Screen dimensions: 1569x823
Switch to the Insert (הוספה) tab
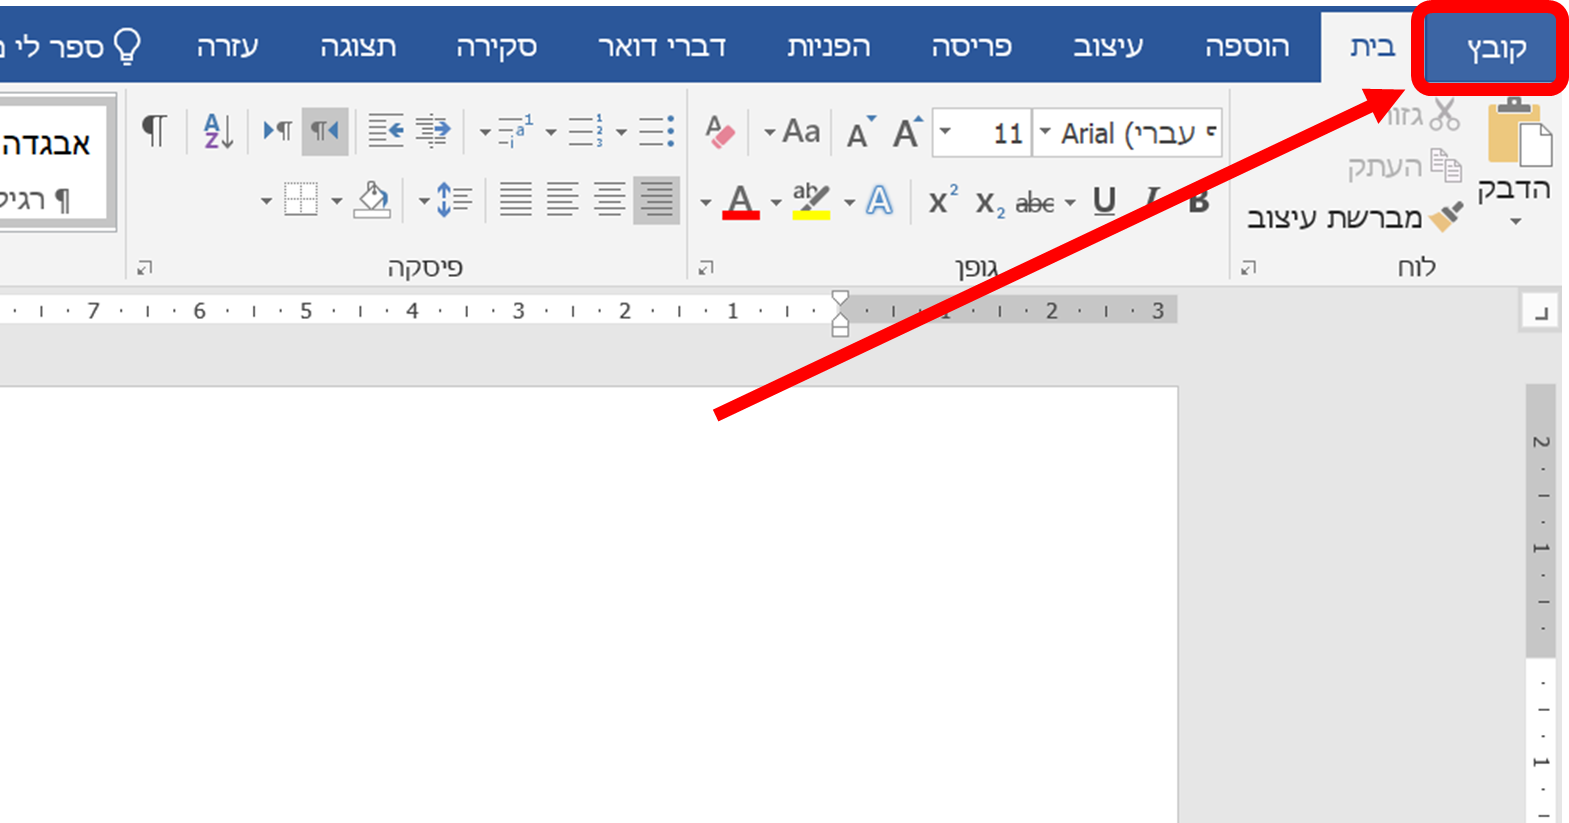tap(1247, 47)
